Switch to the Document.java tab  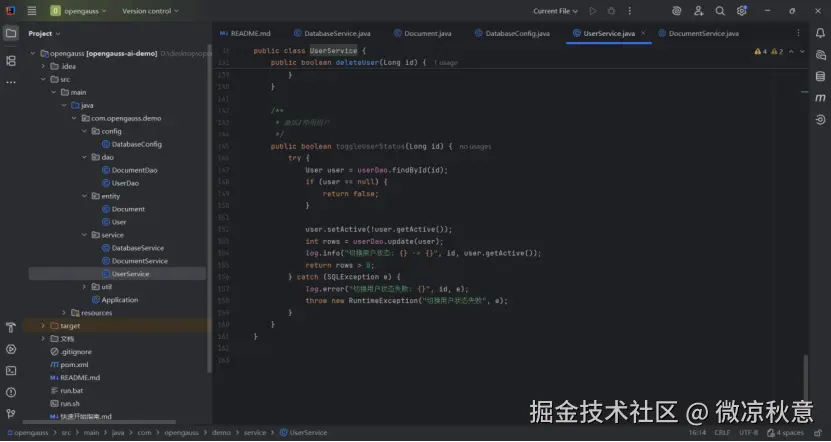tap(423, 33)
